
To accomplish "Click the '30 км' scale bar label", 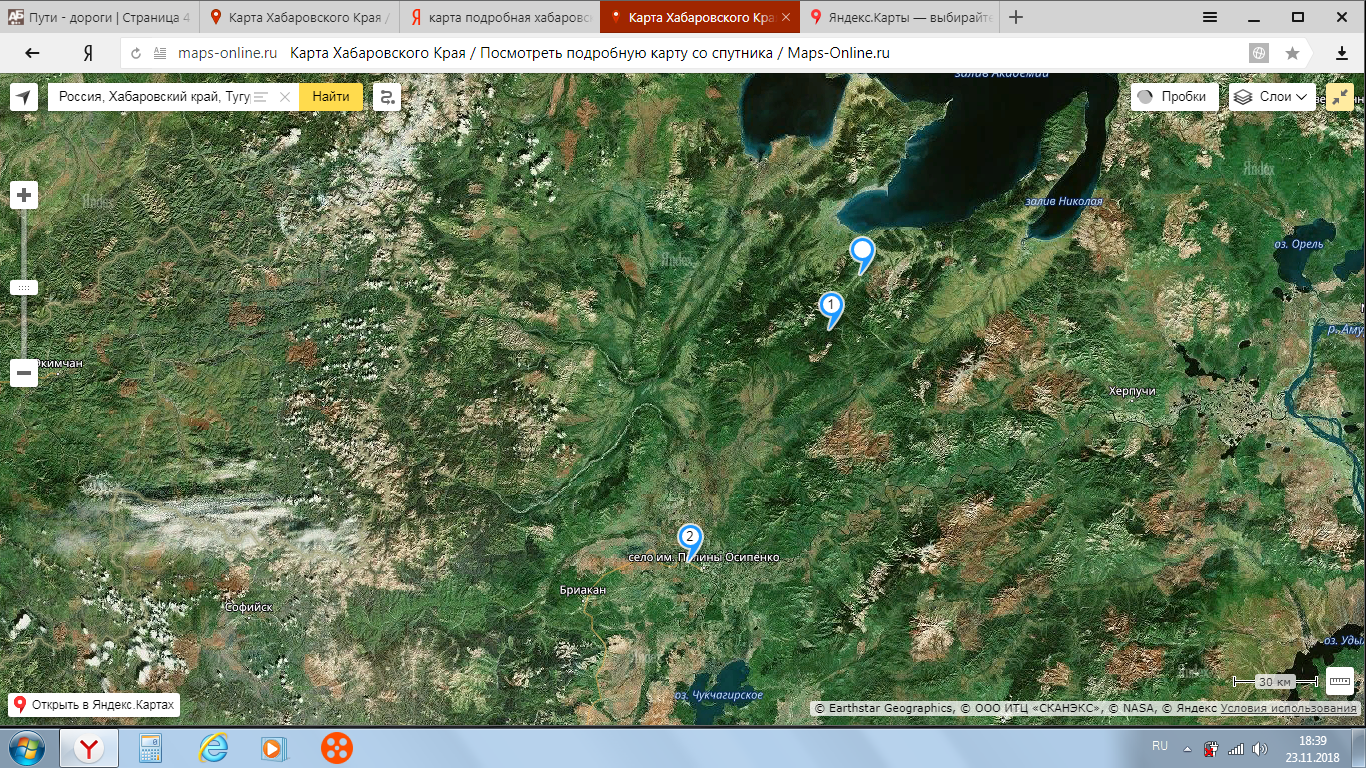I will pos(1274,681).
